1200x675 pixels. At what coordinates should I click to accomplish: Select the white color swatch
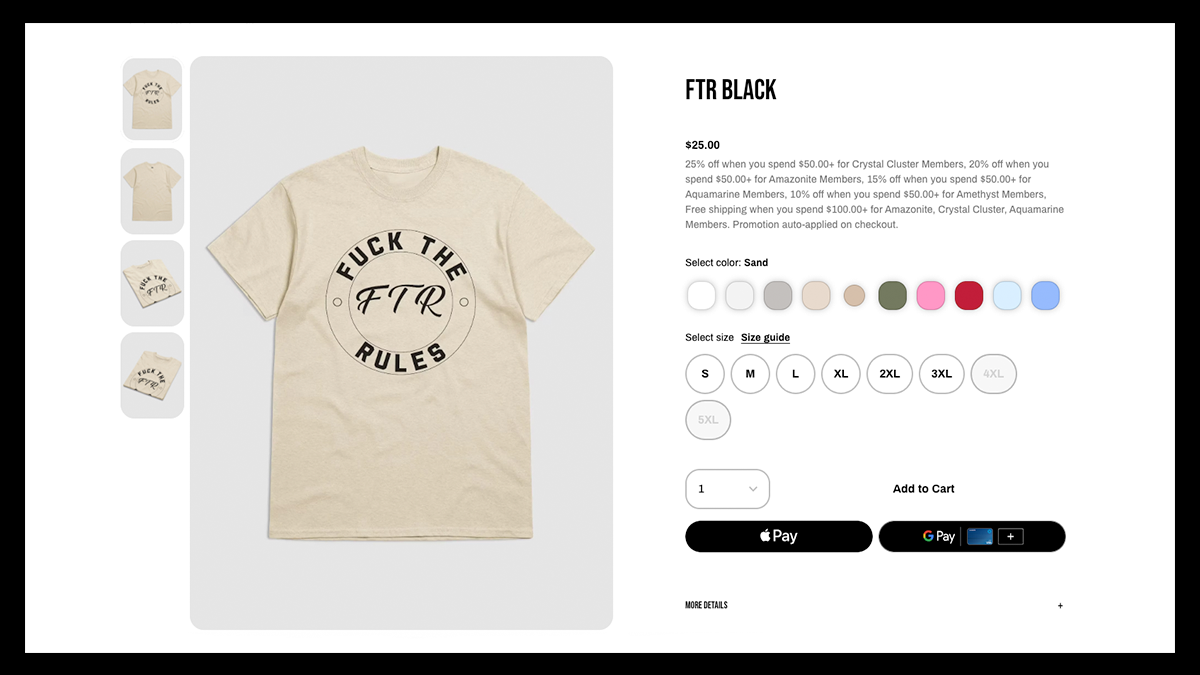click(x=702, y=296)
